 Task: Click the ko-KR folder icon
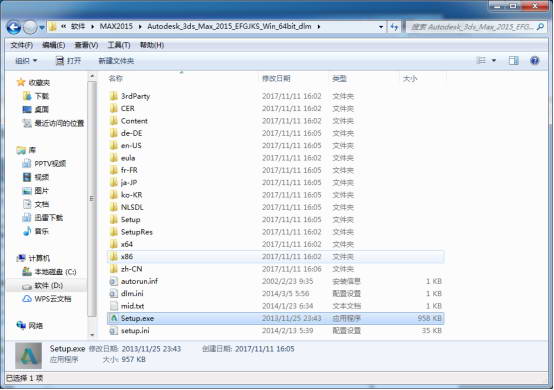coord(113,195)
